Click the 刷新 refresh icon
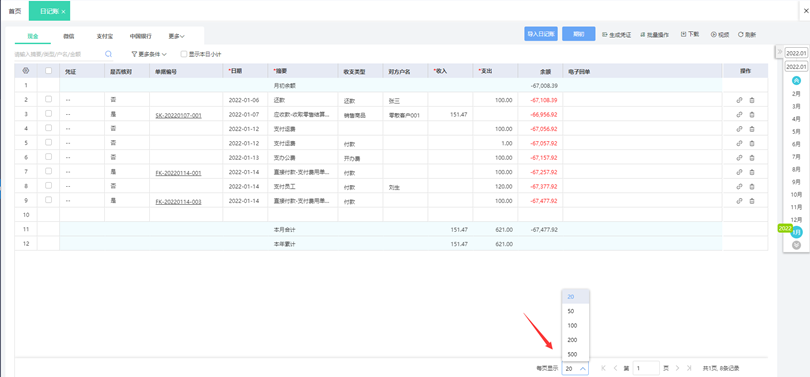This screenshot has height=377, width=810. (x=740, y=35)
